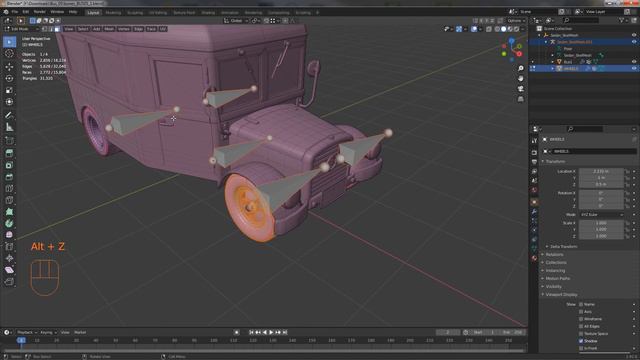Click the viewport zoom magnifier icon
Screen dimensions: 640x360
pos(520,69)
